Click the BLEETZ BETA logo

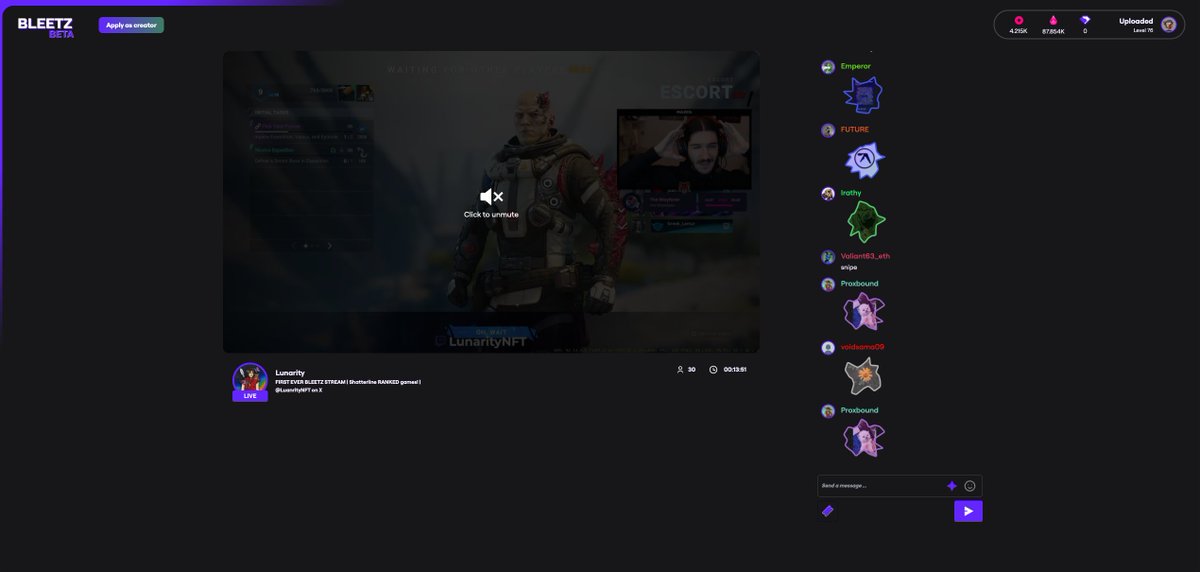[45, 27]
